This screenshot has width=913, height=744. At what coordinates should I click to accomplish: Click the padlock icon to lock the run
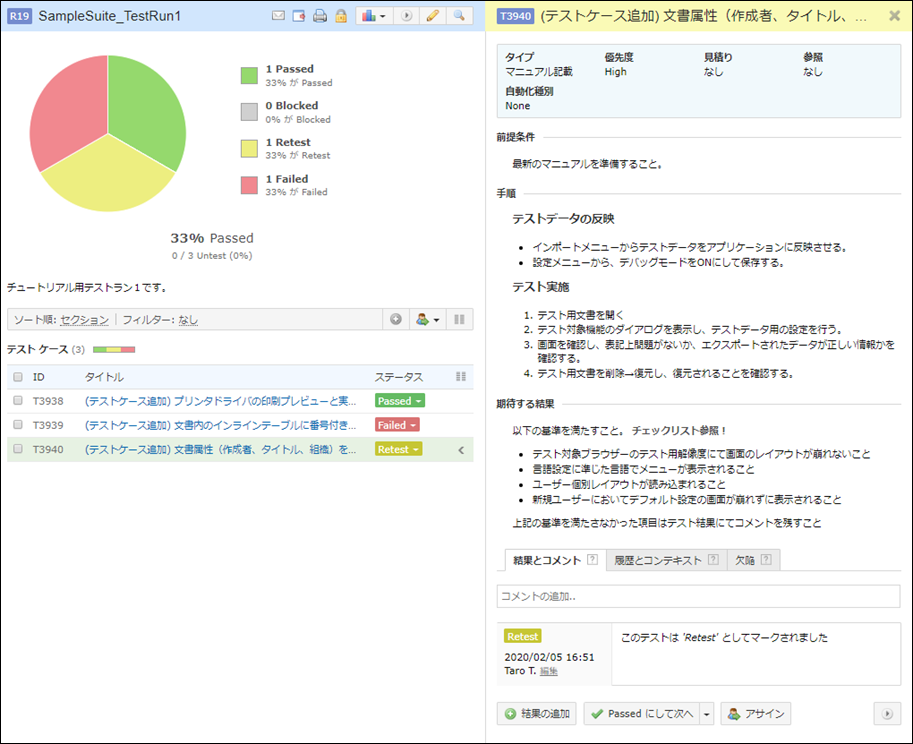(340, 17)
